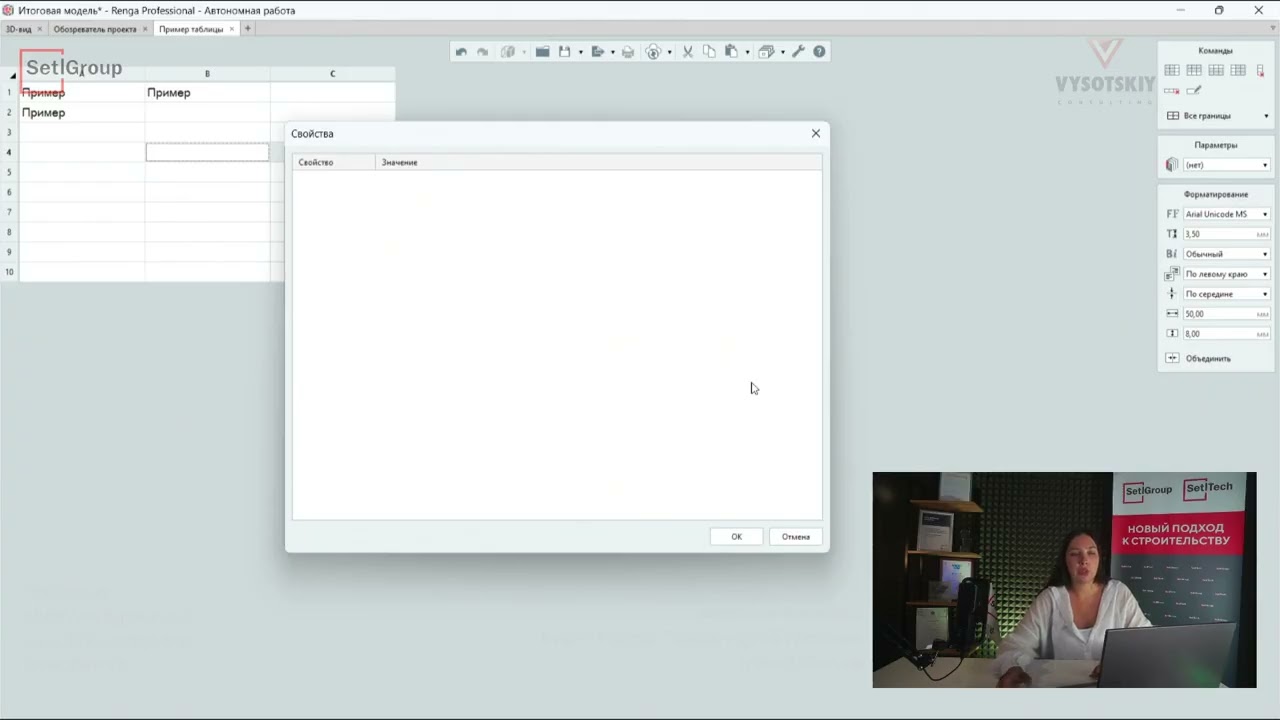Open settings via the wrench icon
The width and height of the screenshot is (1280, 720).
798,52
